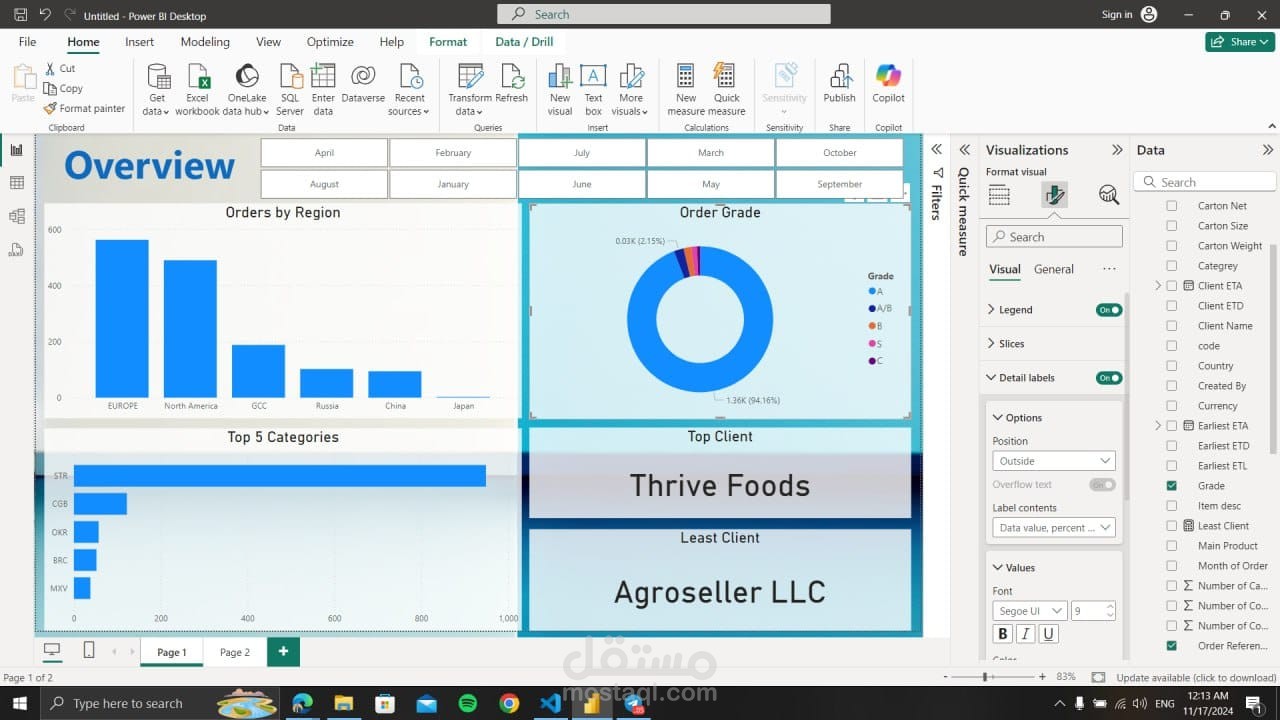This screenshot has height=720, width=1280.
Task: Toggle the Legend switch
Action: point(1109,310)
